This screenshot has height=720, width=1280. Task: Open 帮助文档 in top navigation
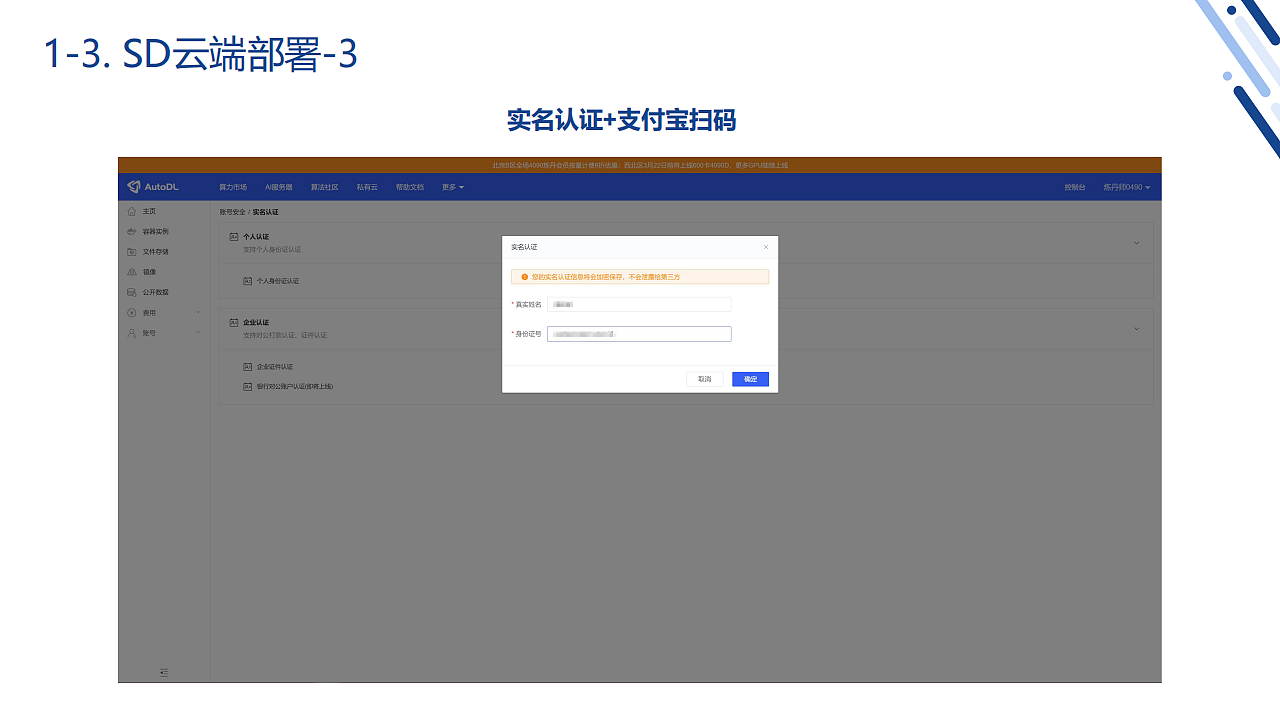click(410, 187)
